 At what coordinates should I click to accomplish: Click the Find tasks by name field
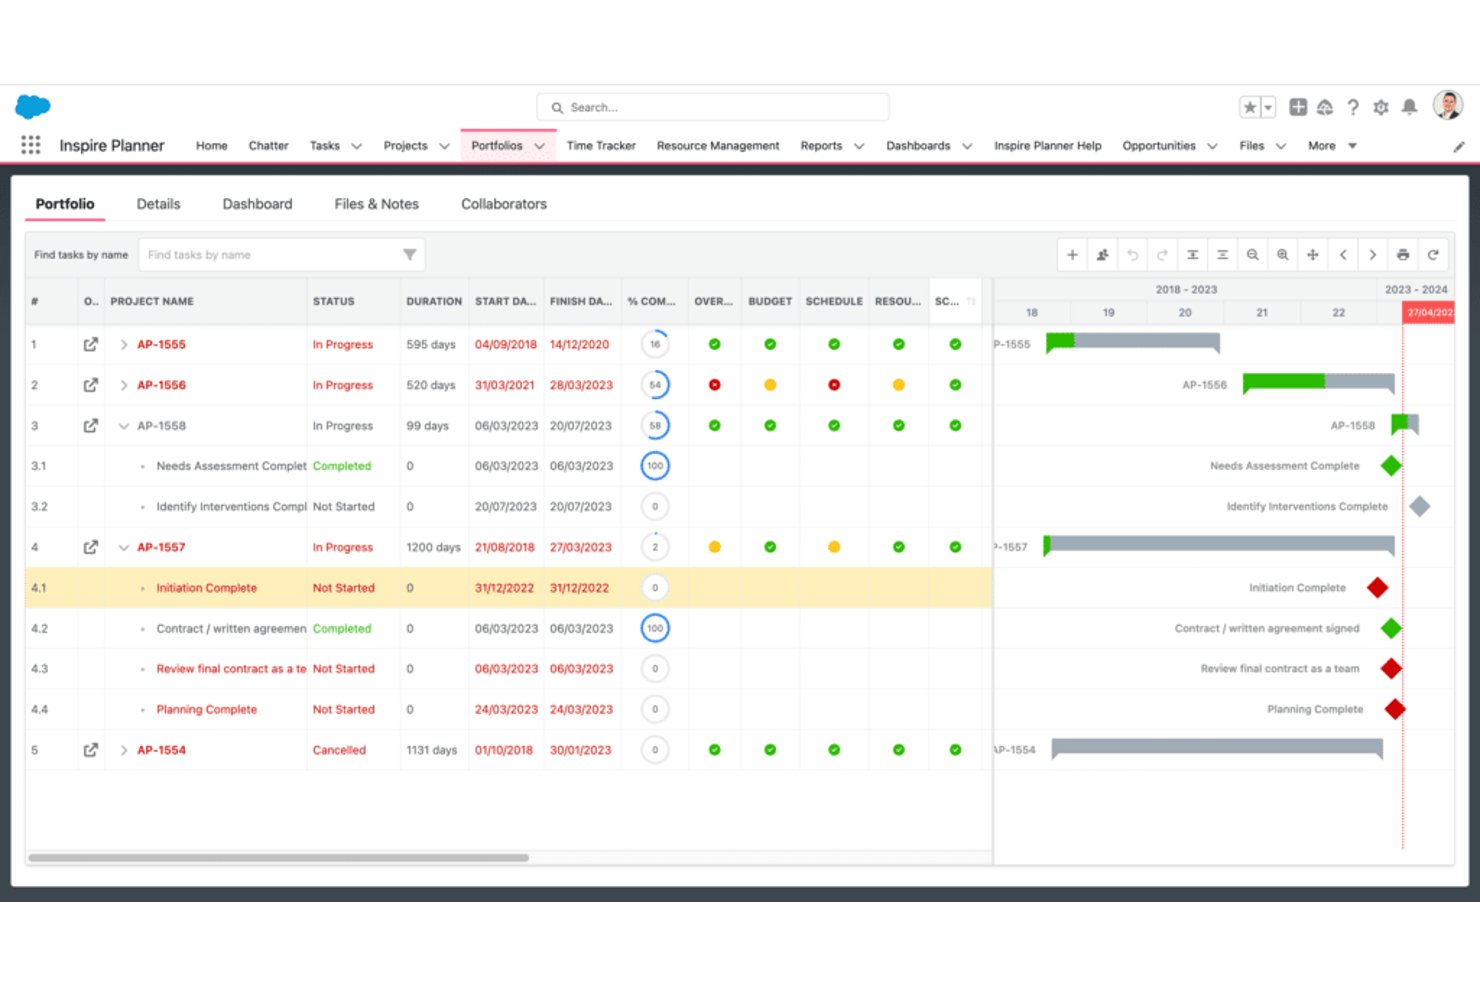282,255
